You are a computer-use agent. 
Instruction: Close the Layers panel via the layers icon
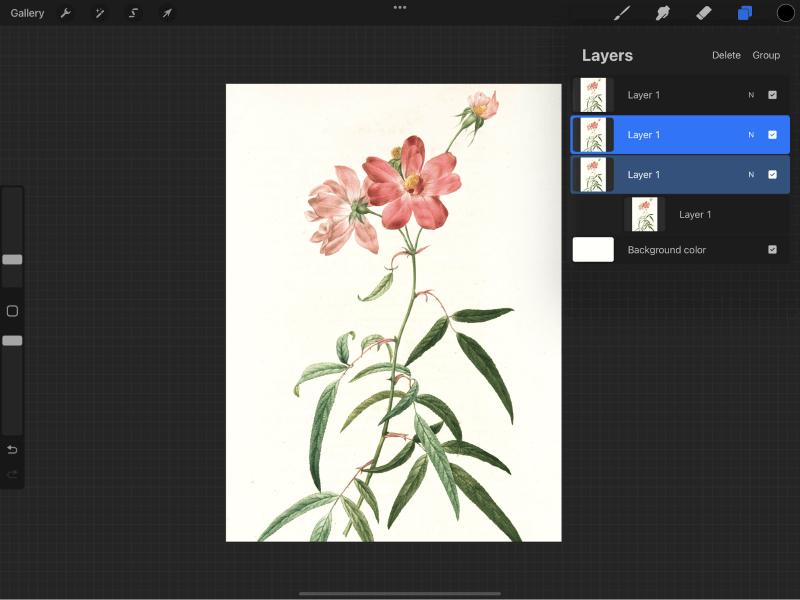(745, 13)
